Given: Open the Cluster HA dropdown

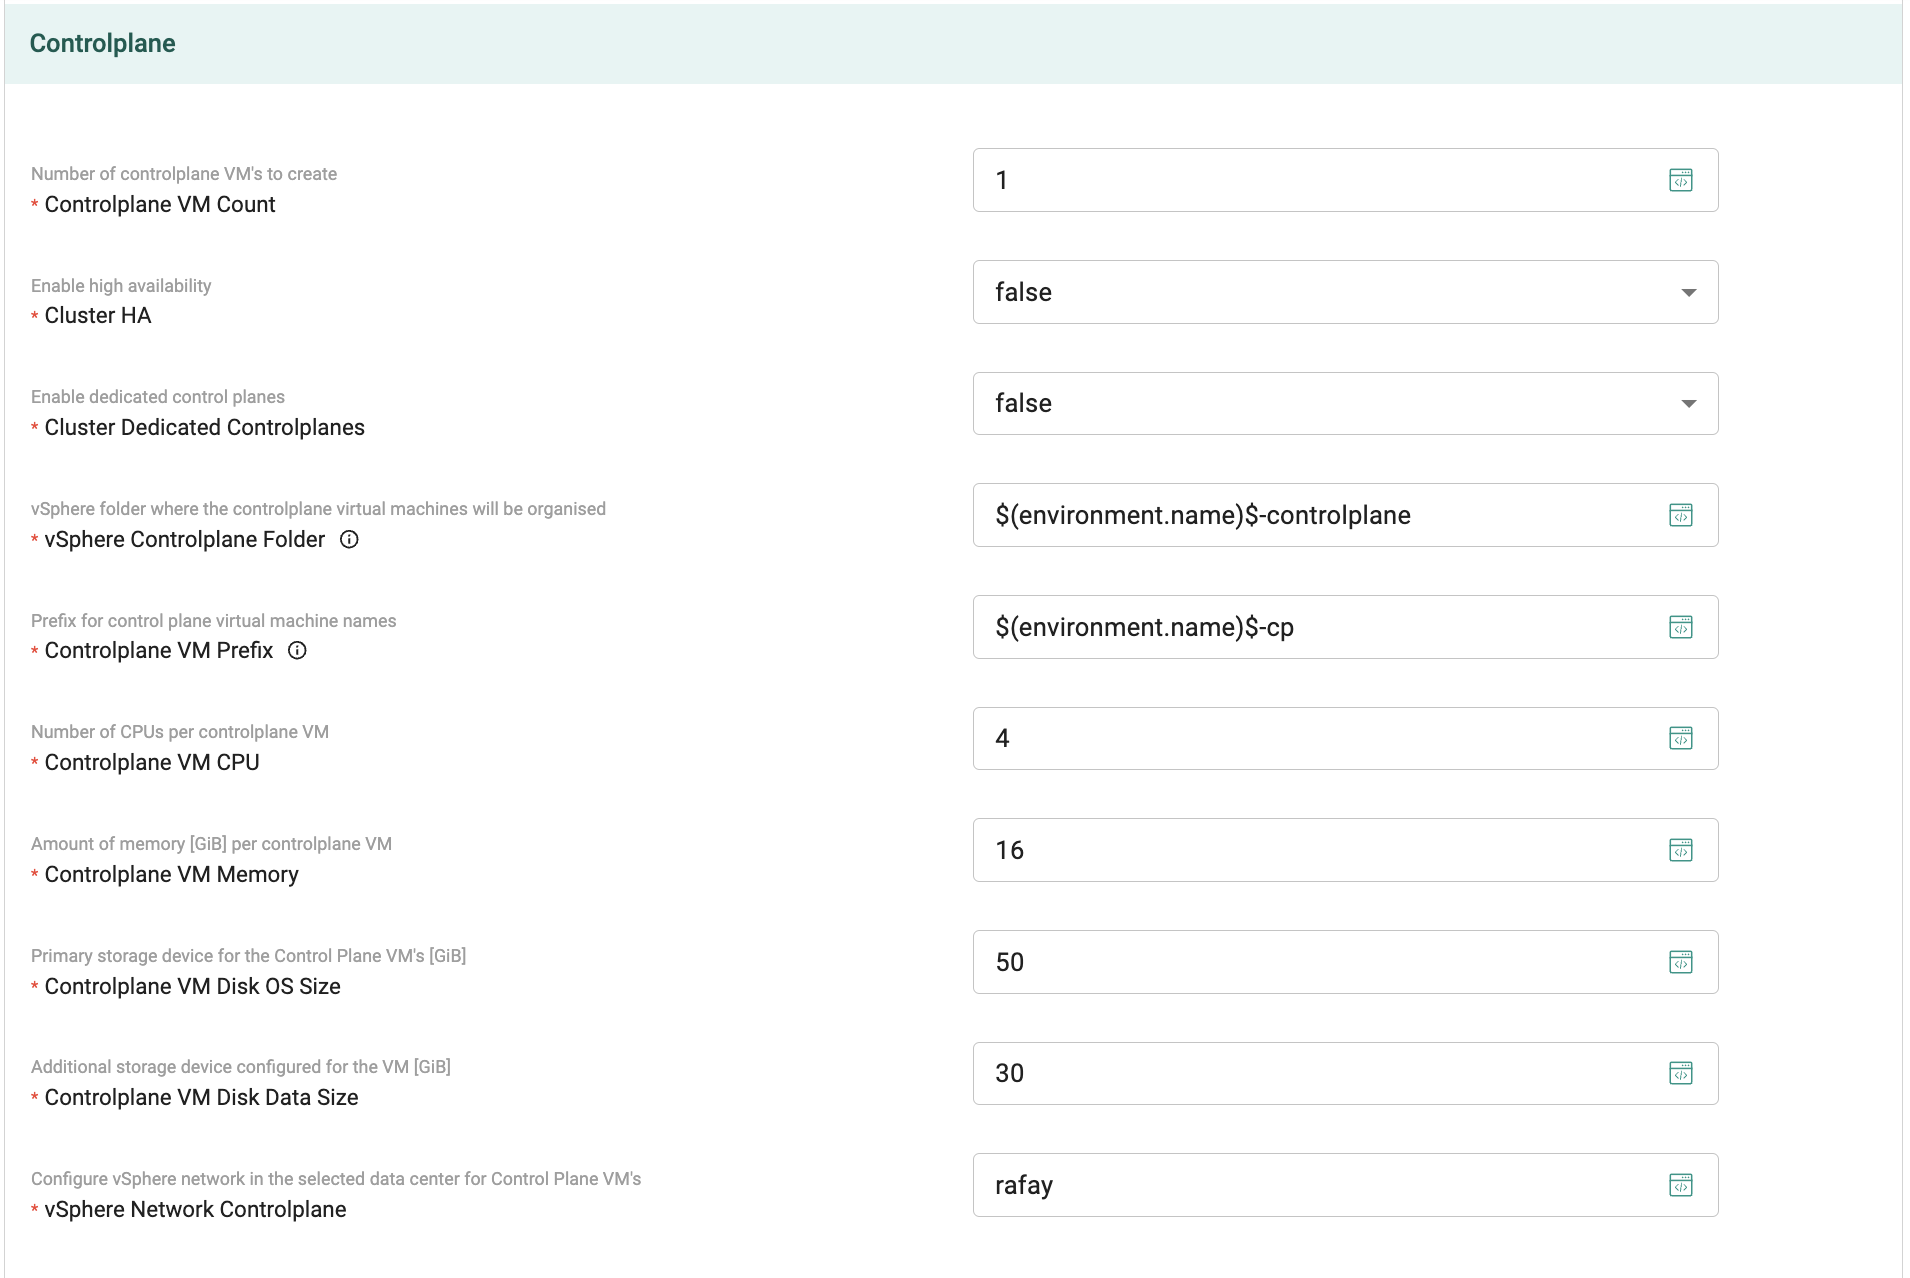Looking at the screenshot, I should click(1345, 292).
